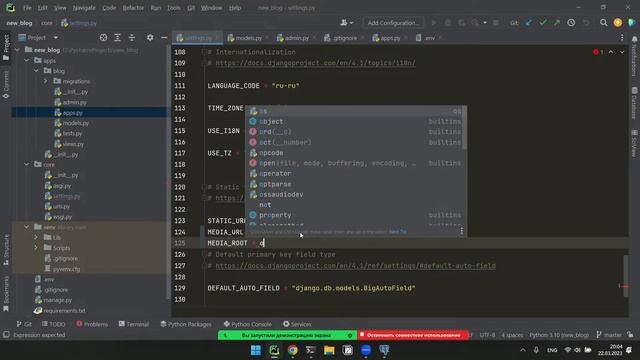640x360 pixels.
Task: Open the Database side panel
Action: (x=634, y=102)
